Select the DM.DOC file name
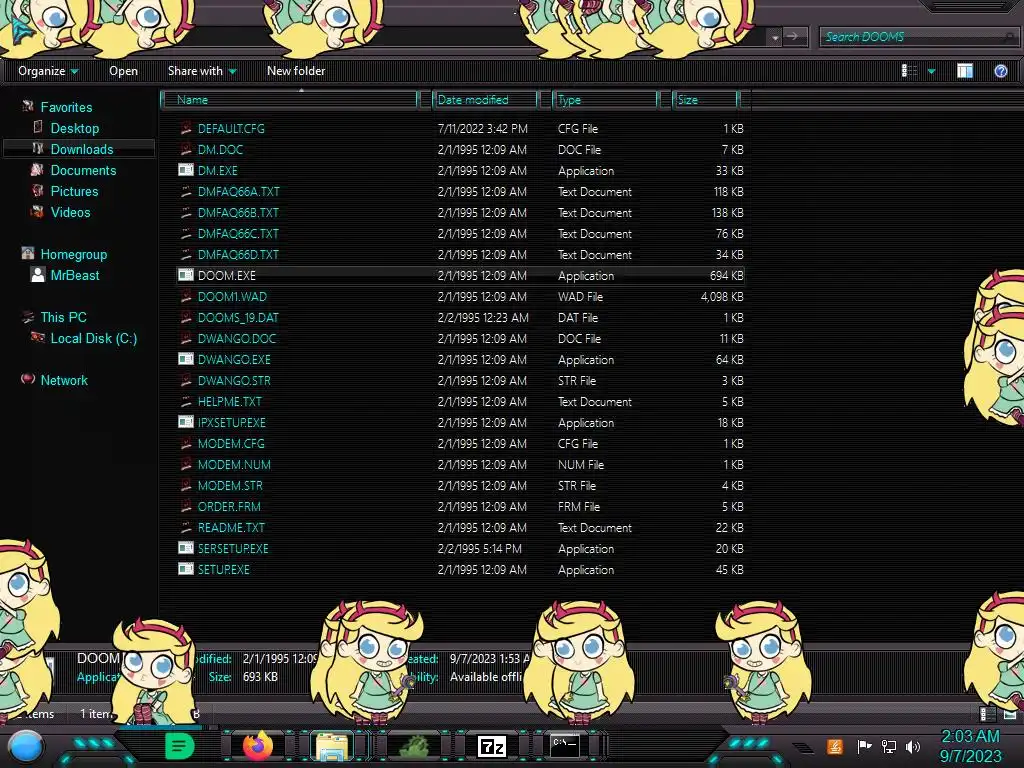1024x768 pixels. [220, 150]
